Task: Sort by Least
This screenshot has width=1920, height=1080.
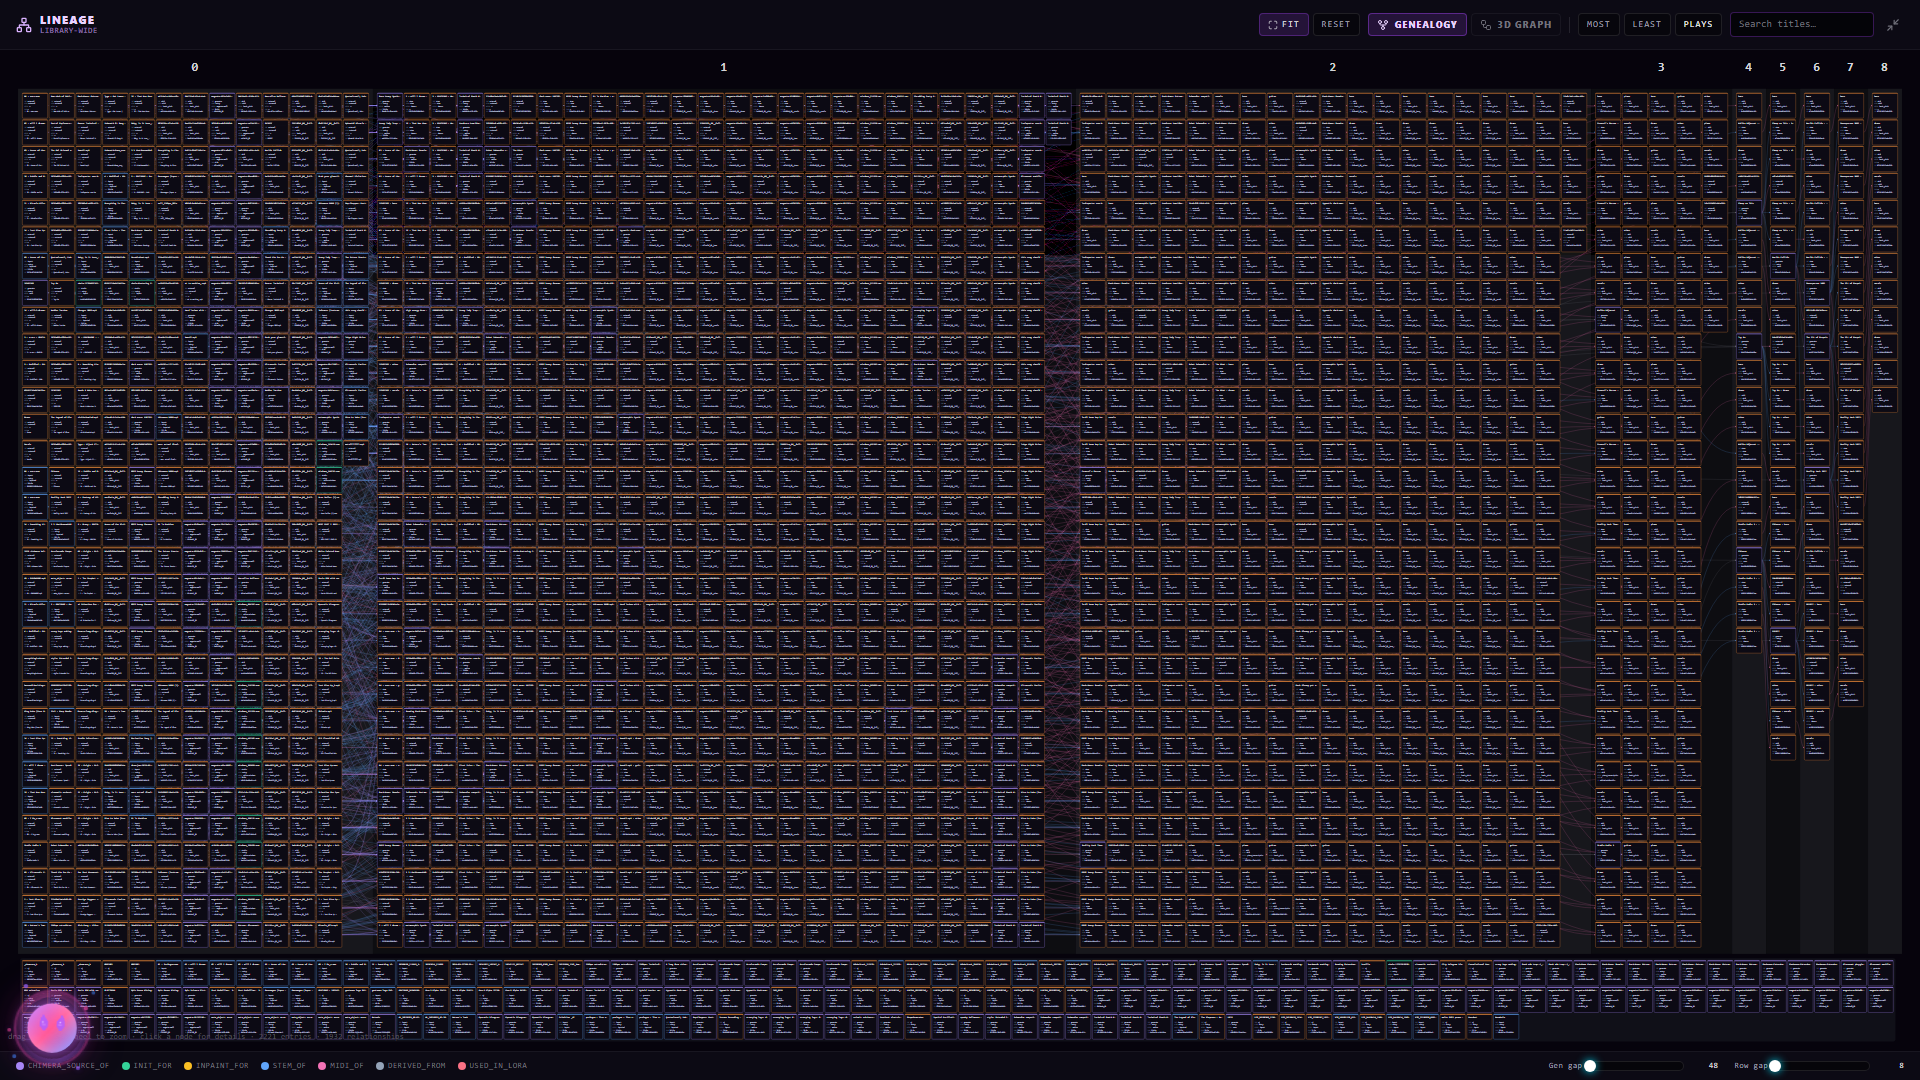Action: 1647,24
